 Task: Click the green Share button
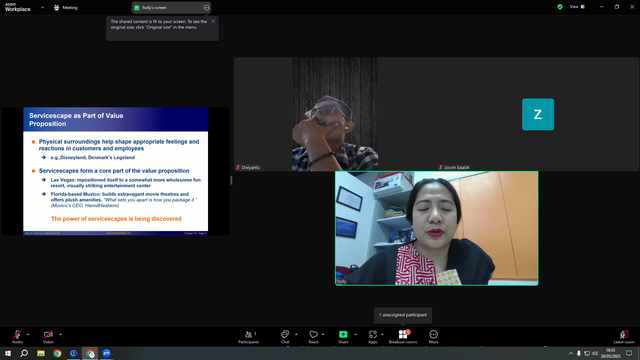[343, 337]
